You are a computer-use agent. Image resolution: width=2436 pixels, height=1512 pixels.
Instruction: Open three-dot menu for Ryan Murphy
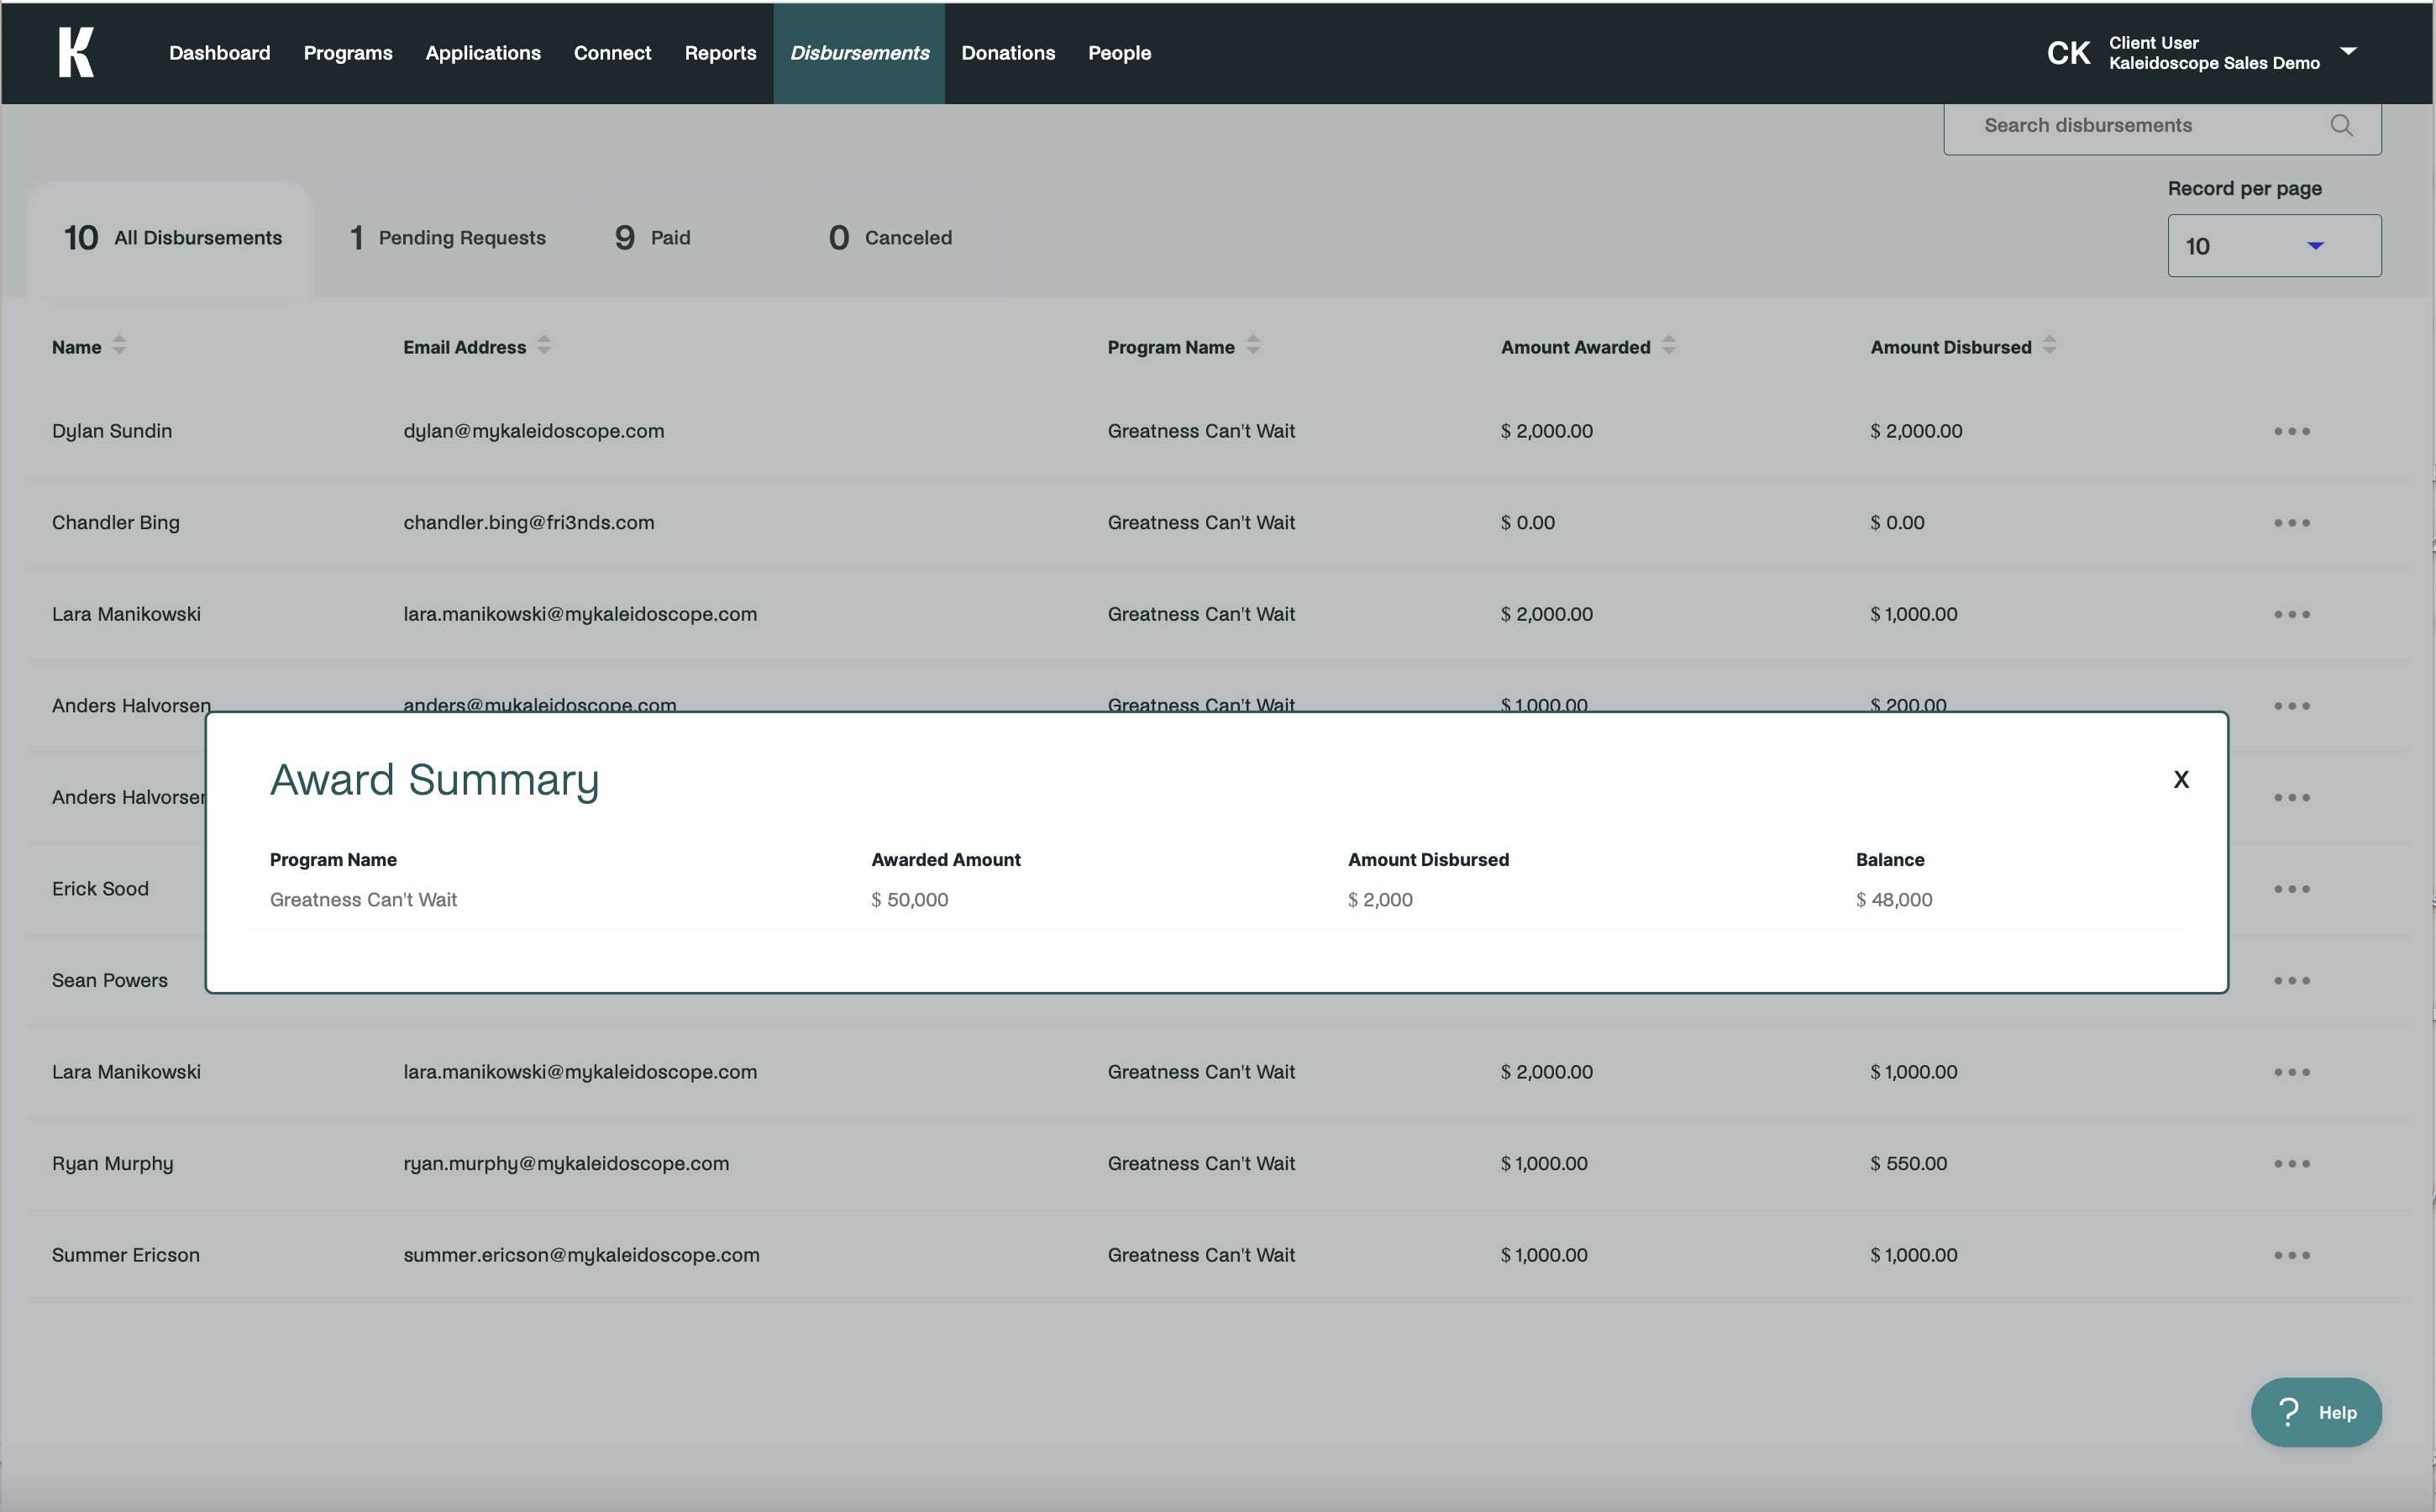[2291, 1164]
